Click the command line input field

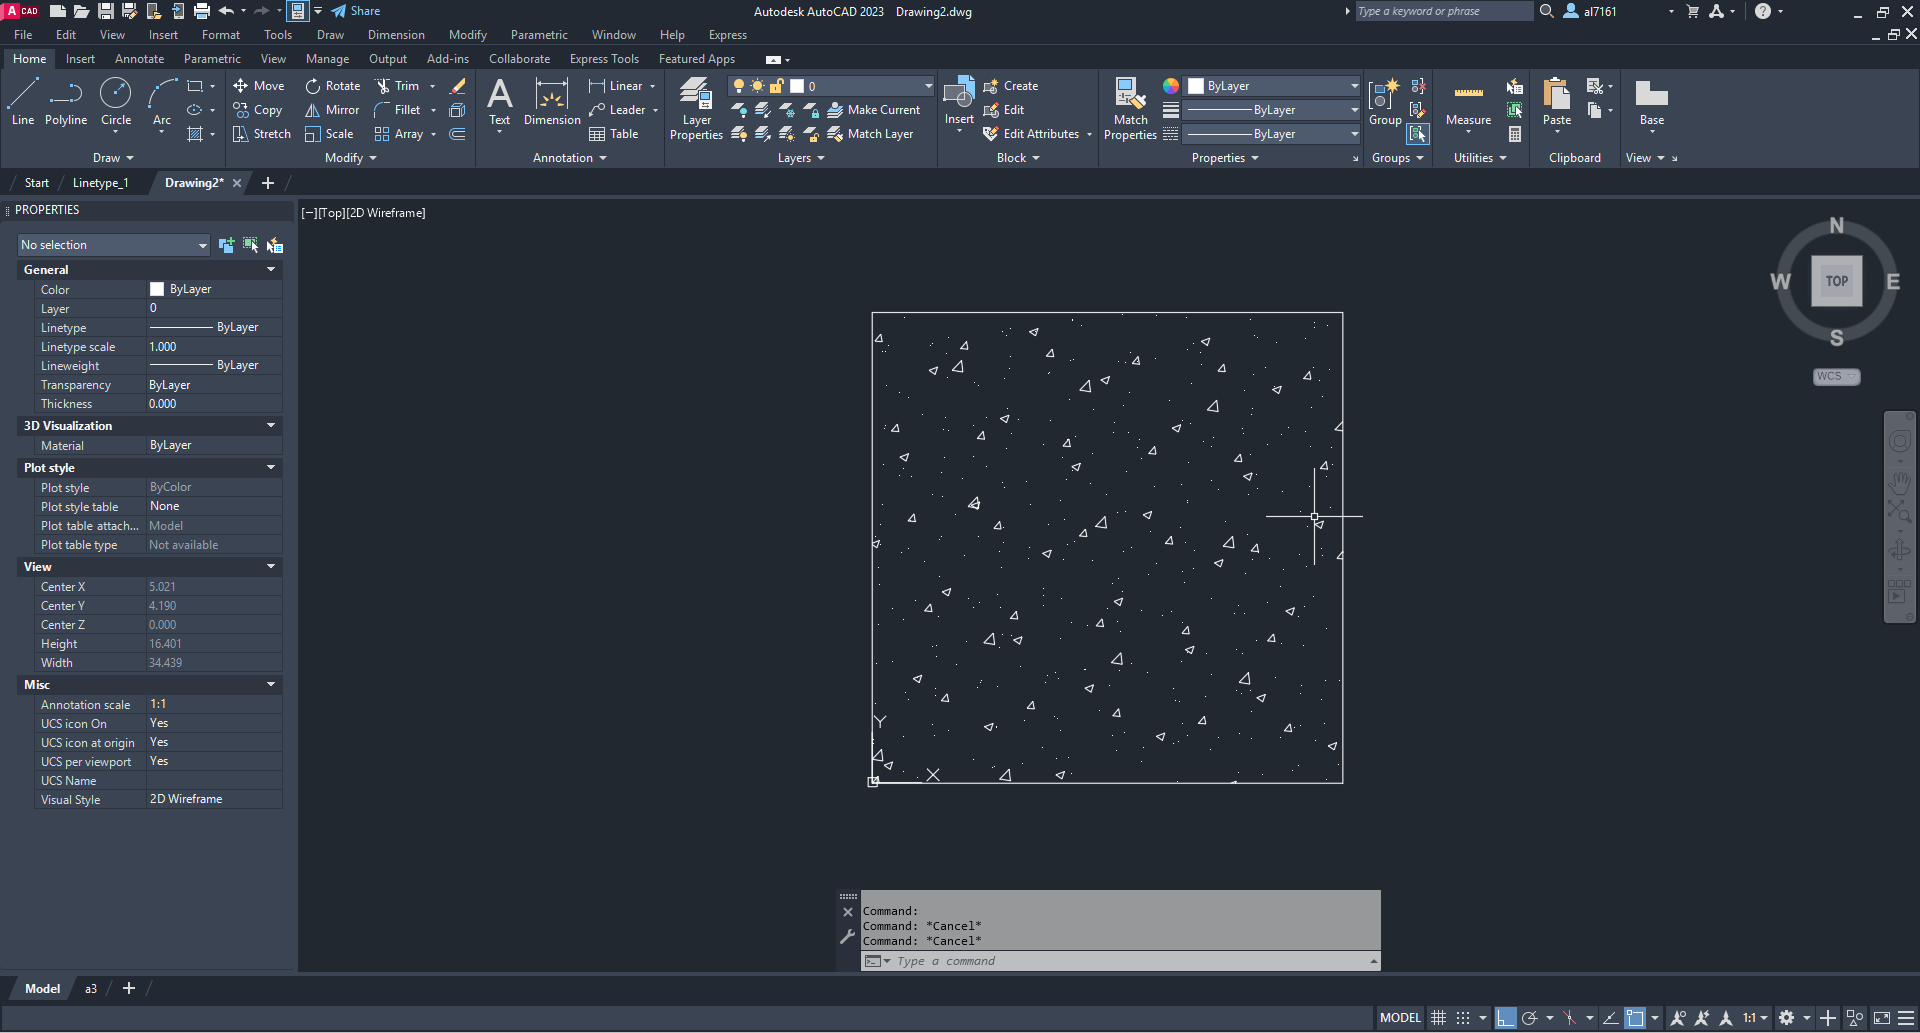click(x=1121, y=961)
